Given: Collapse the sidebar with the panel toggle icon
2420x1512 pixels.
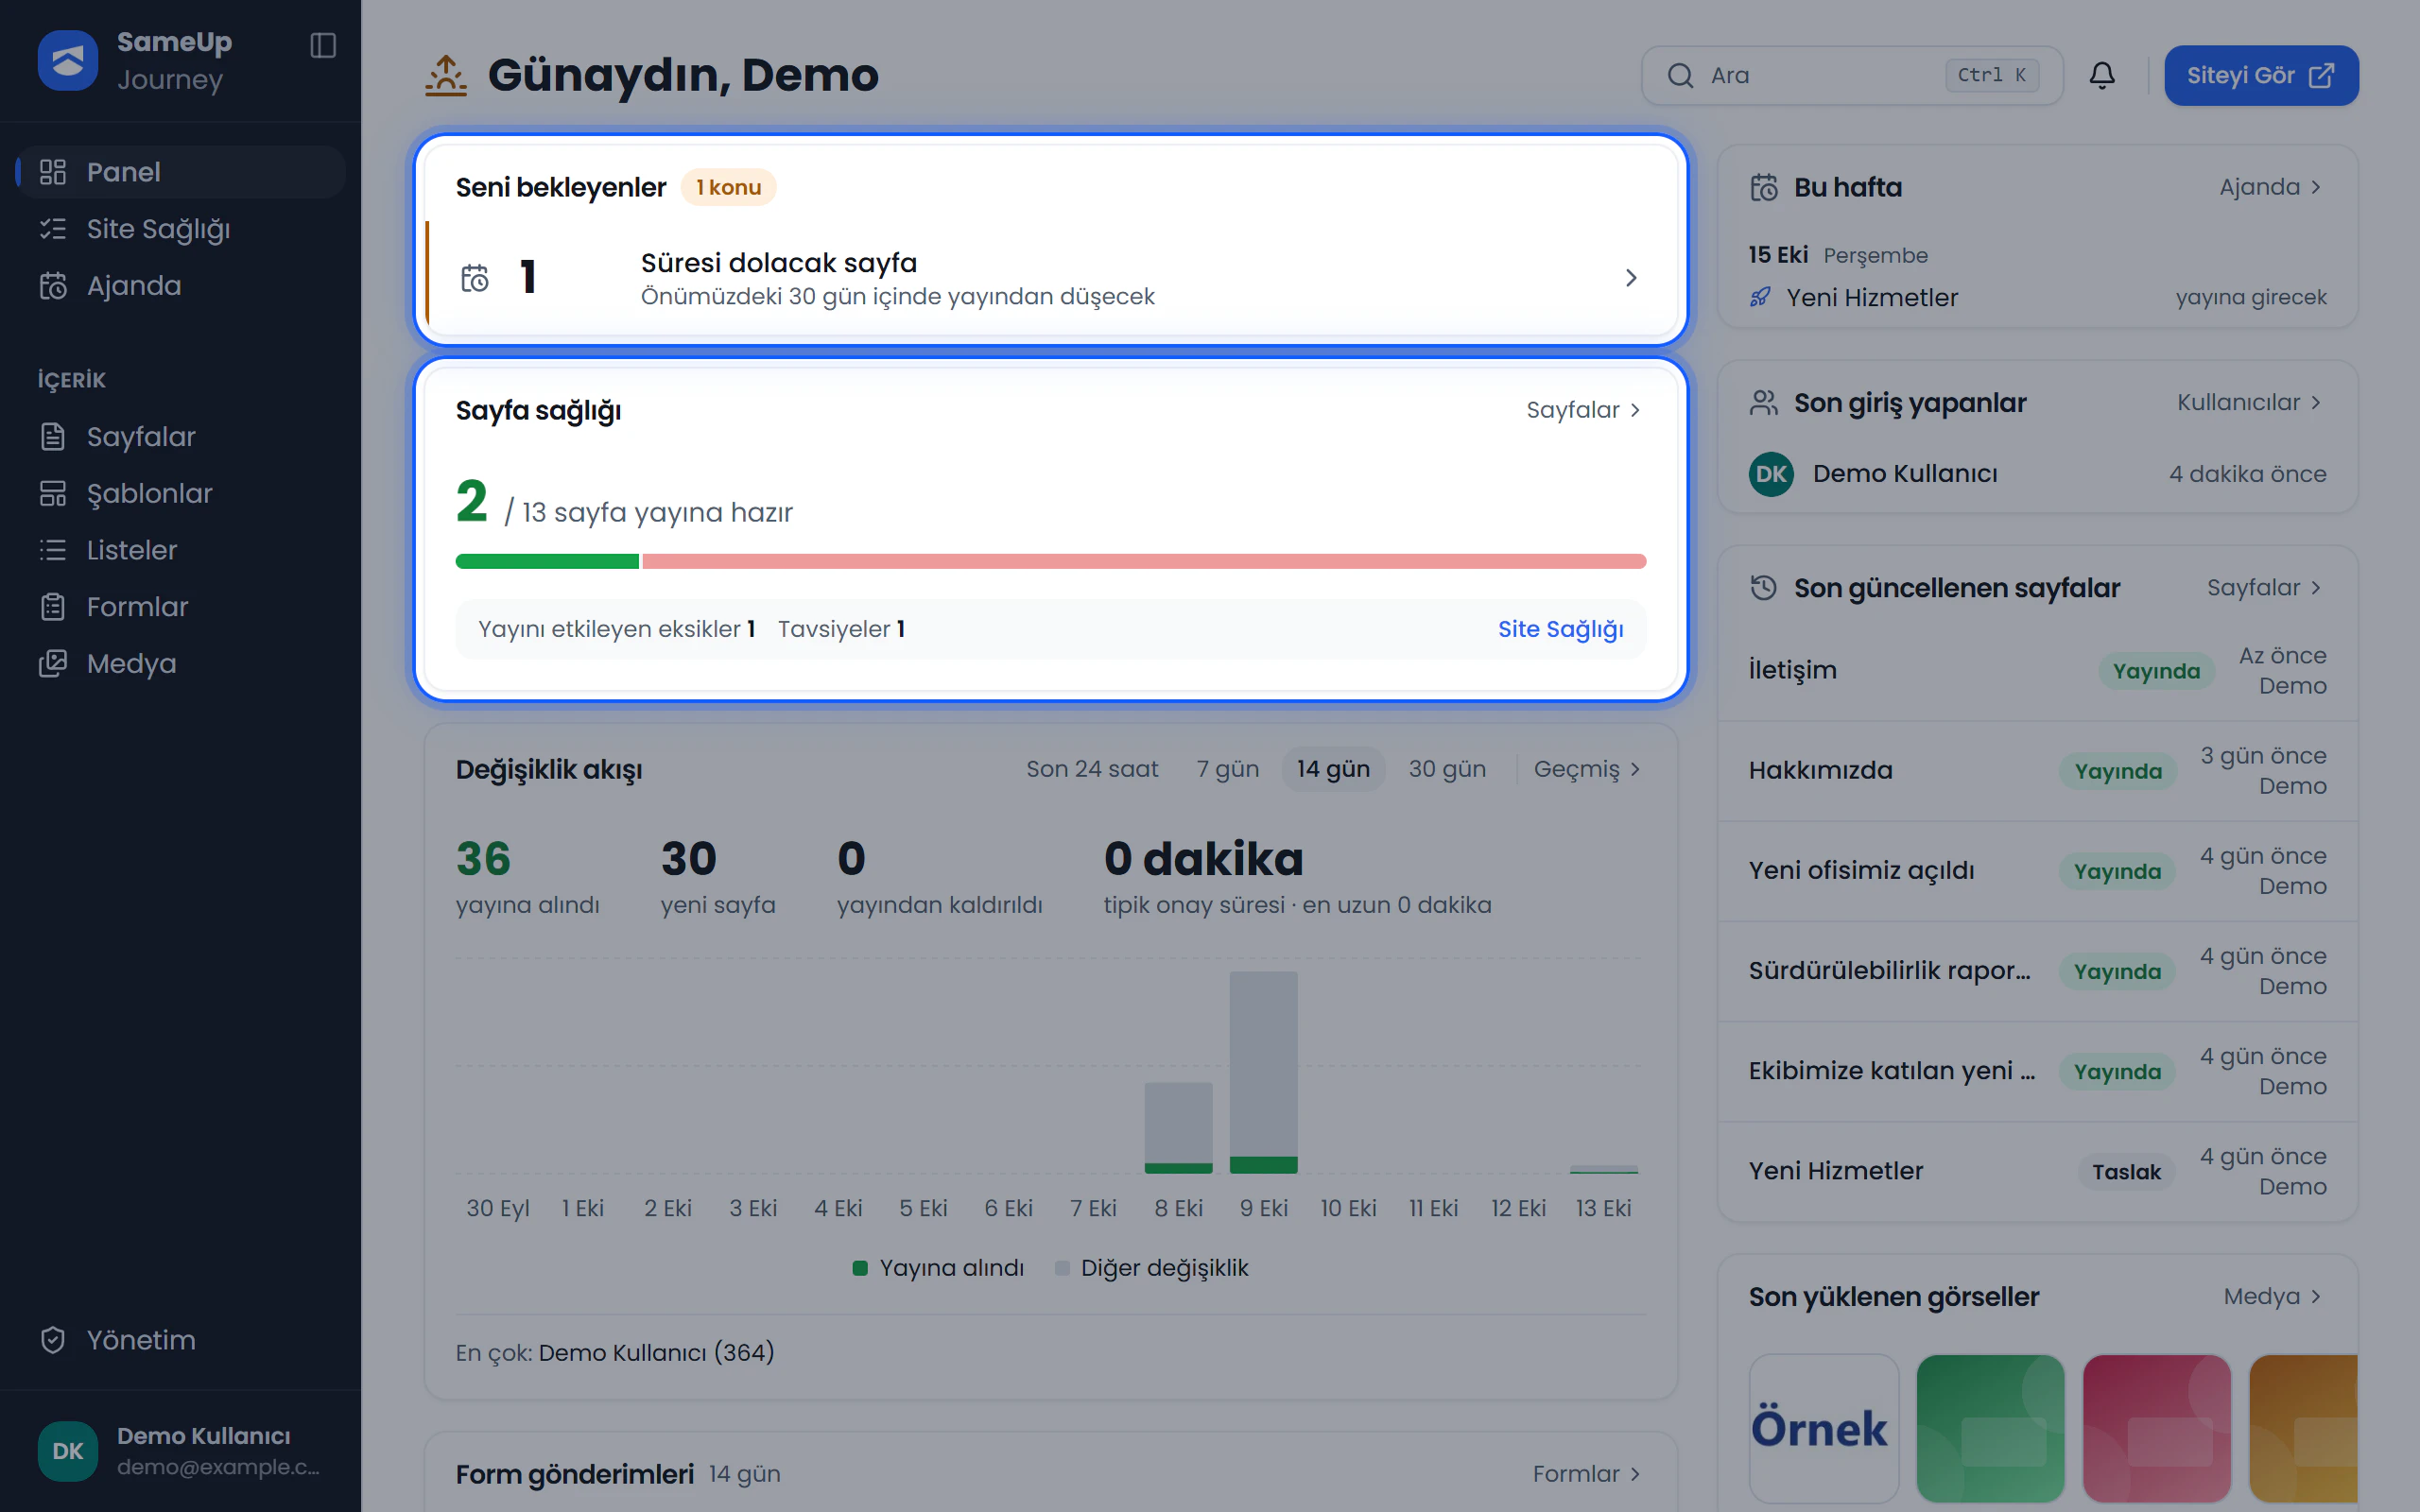Looking at the screenshot, I should coord(323,46).
